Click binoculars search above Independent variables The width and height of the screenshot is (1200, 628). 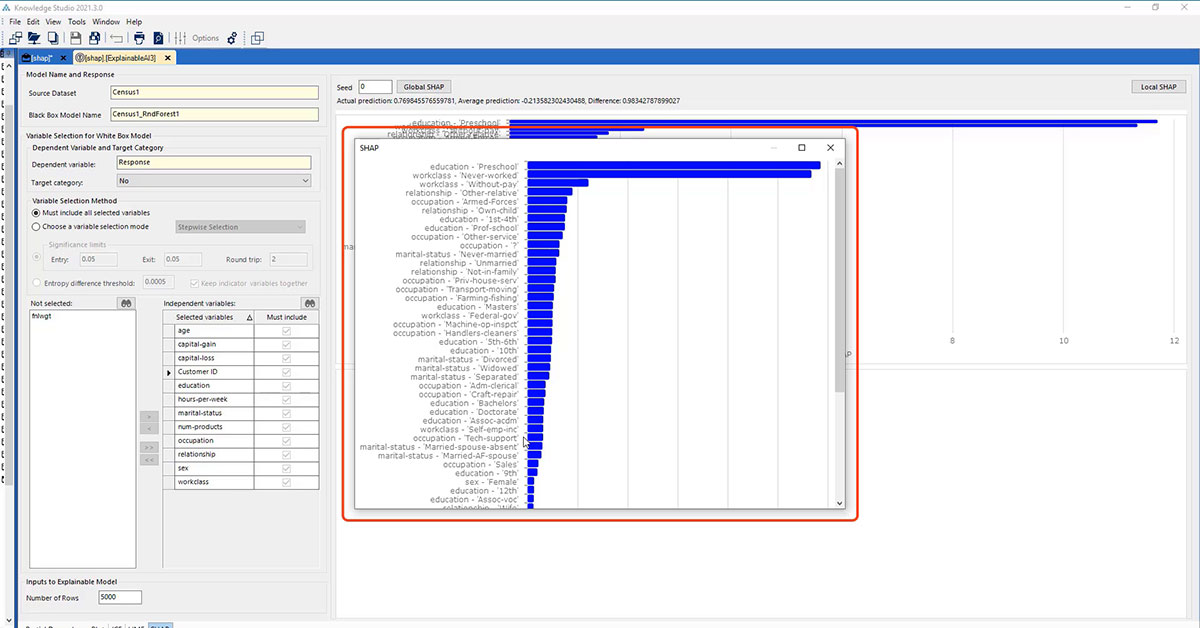tap(310, 303)
